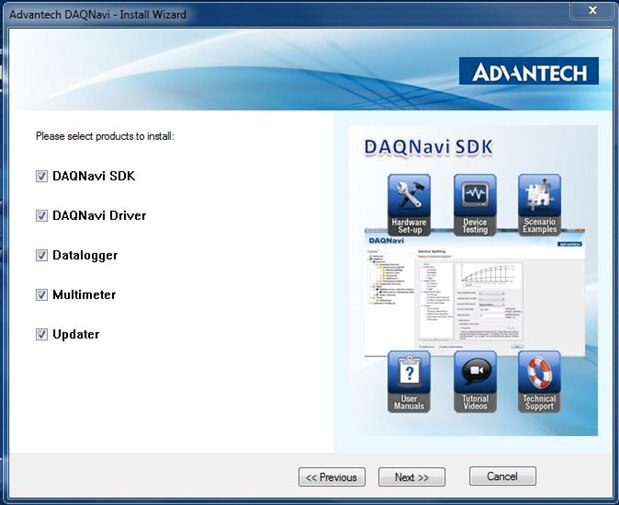
Task: Uncheck the DAQNavi SDK checkbox
Action: pyautogui.click(x=42, y=176)
